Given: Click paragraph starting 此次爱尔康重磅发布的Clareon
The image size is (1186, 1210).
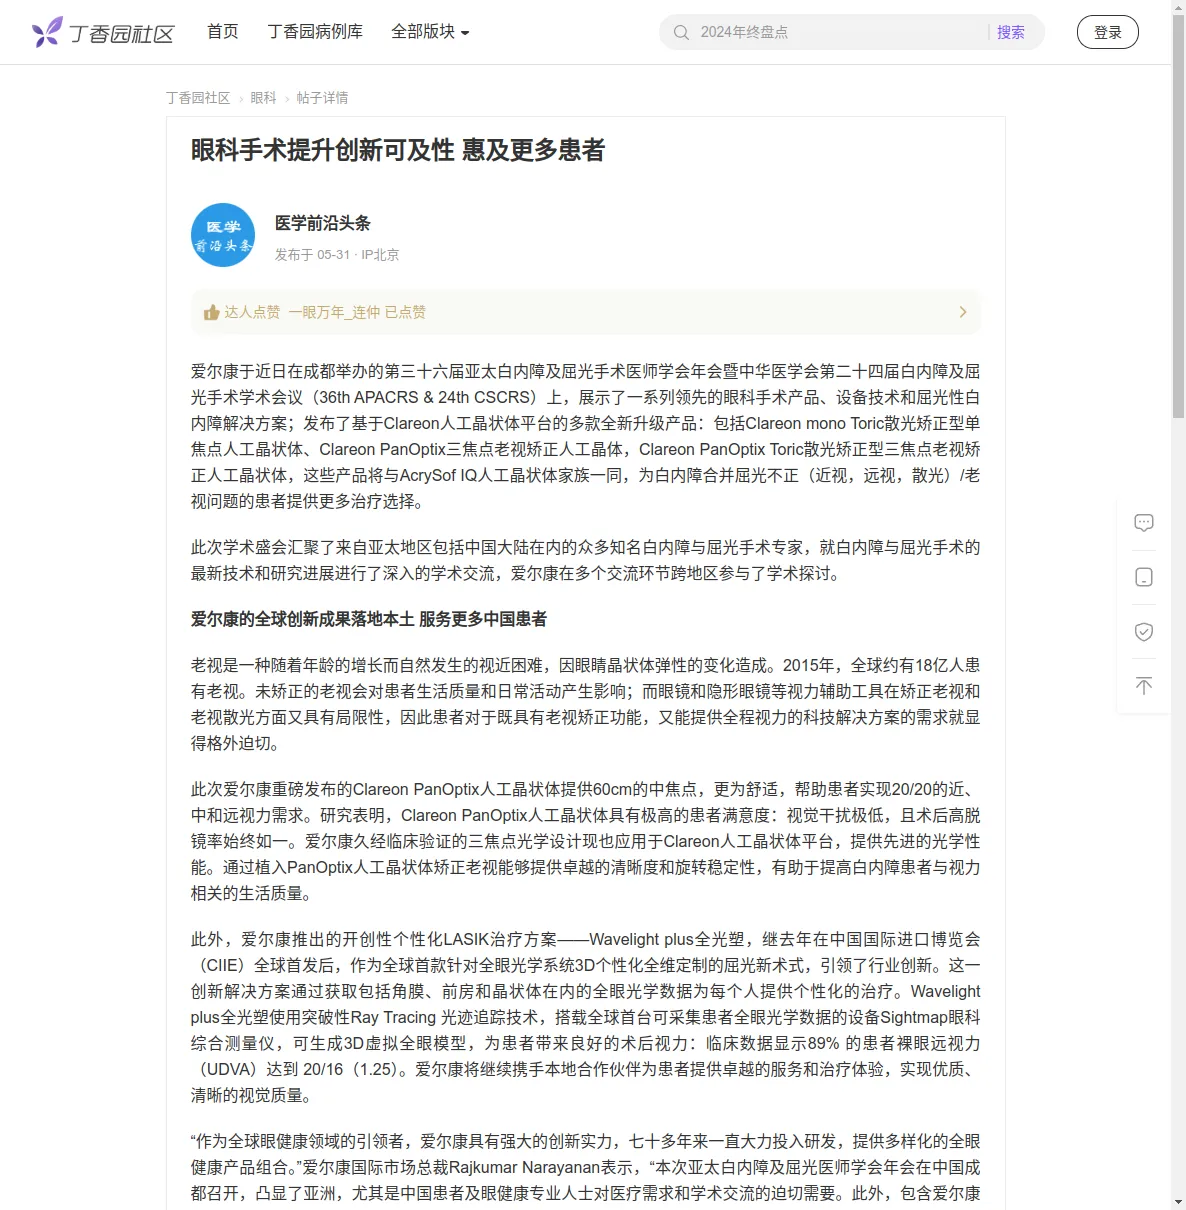Looking at the screenshot, I should click(586, 841).
